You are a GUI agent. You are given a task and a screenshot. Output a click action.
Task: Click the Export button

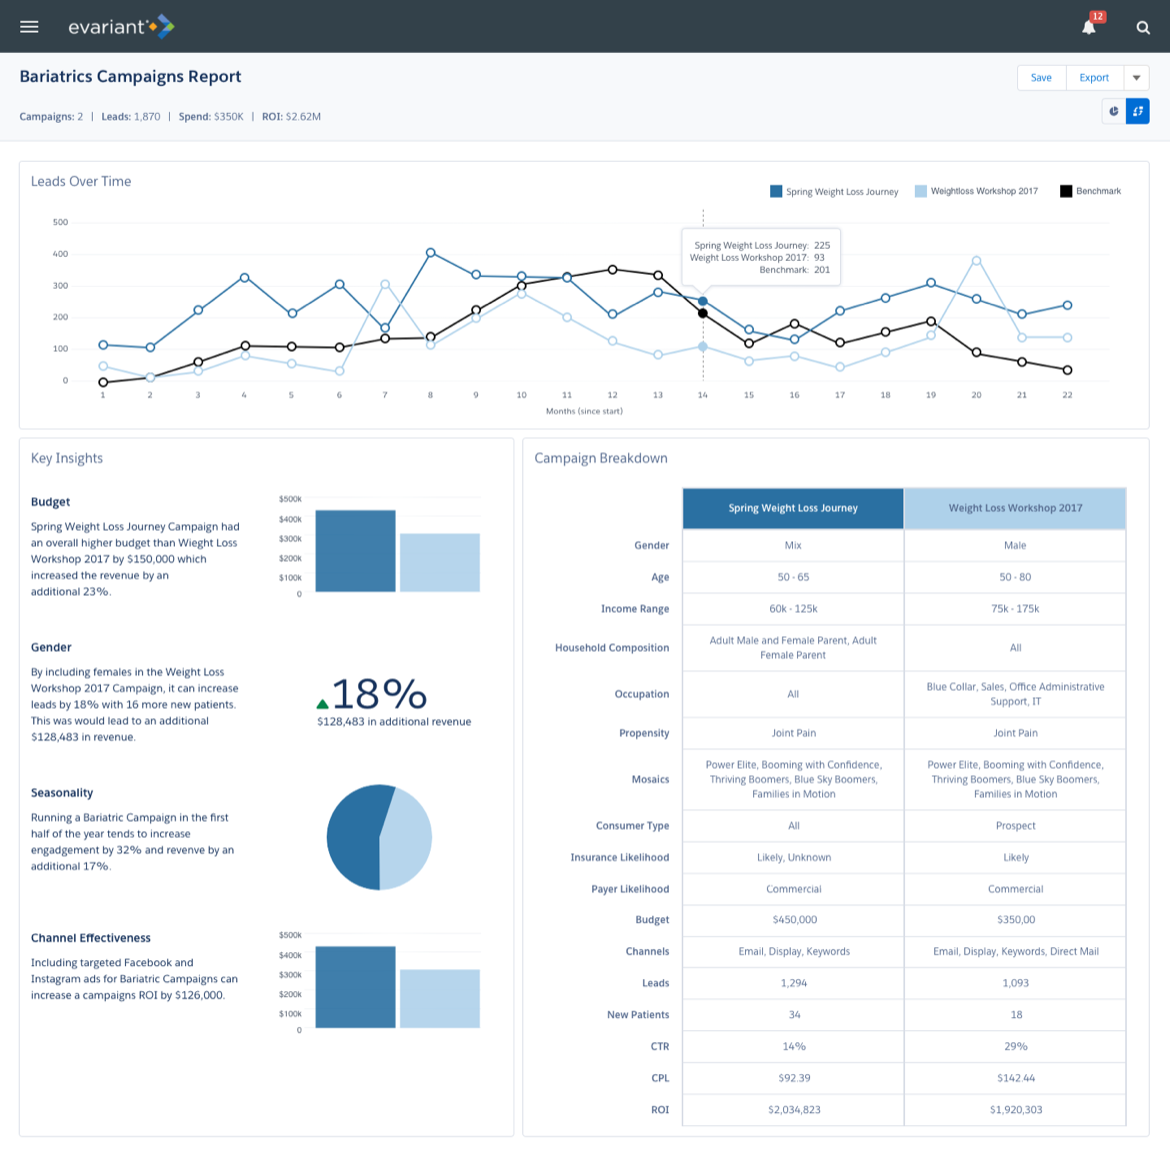point(1093,77)
